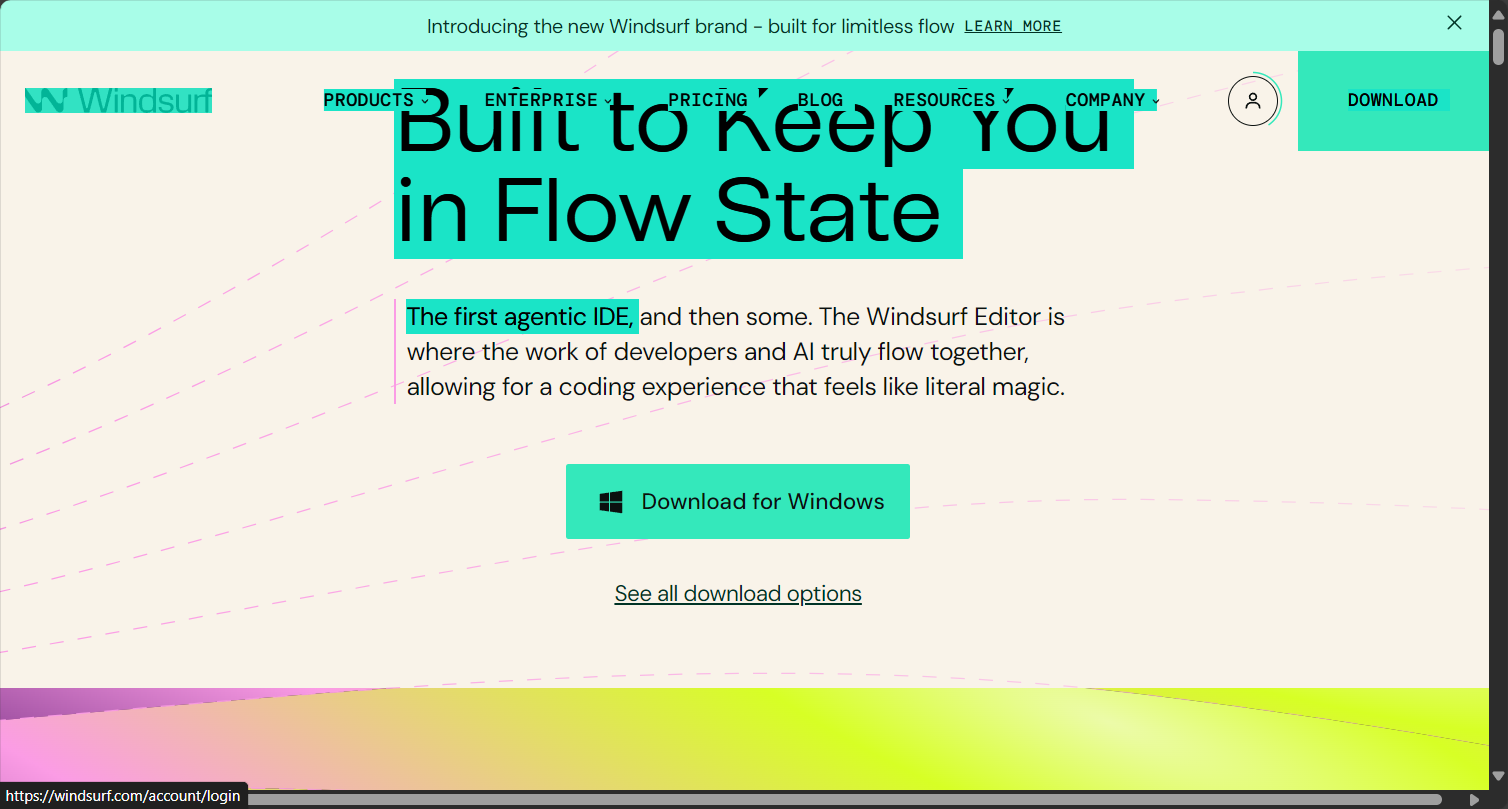This screenshot has height=809, width=1508.
Task: Open See all download options link
Action: pyautogui.click(x=738, y=594)
